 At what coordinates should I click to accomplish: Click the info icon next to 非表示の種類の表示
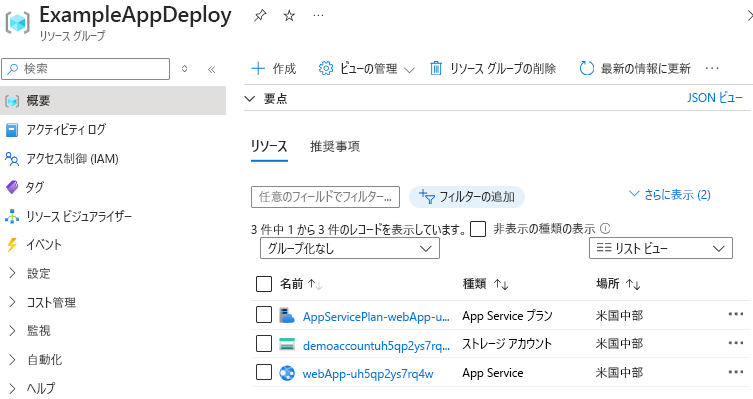(x=605, y=229)
